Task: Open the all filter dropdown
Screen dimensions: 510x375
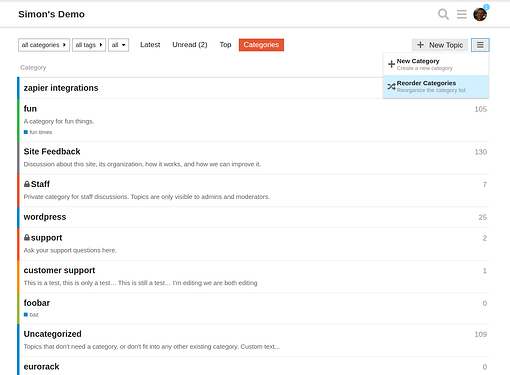Action: 118,45
